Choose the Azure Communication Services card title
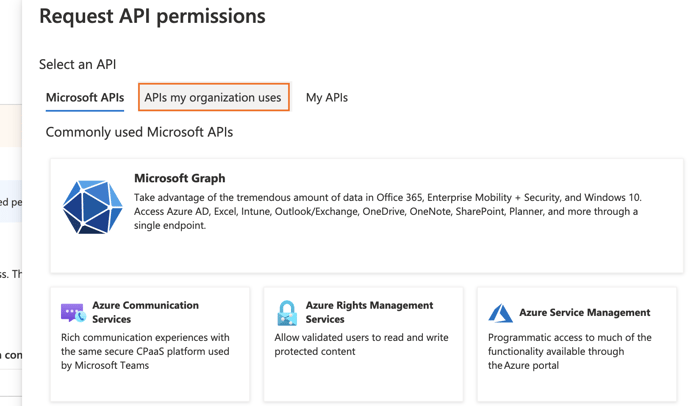Viewport: 688px width, 406px height. tap(145, 312)
